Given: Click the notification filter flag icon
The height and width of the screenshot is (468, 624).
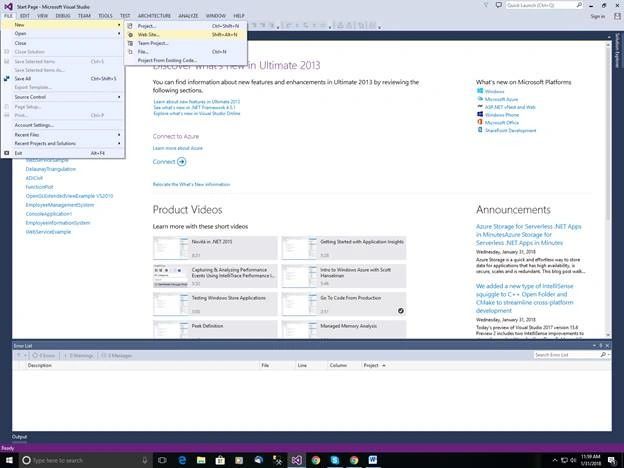Looking at the screenshot, I should (486, 5).
